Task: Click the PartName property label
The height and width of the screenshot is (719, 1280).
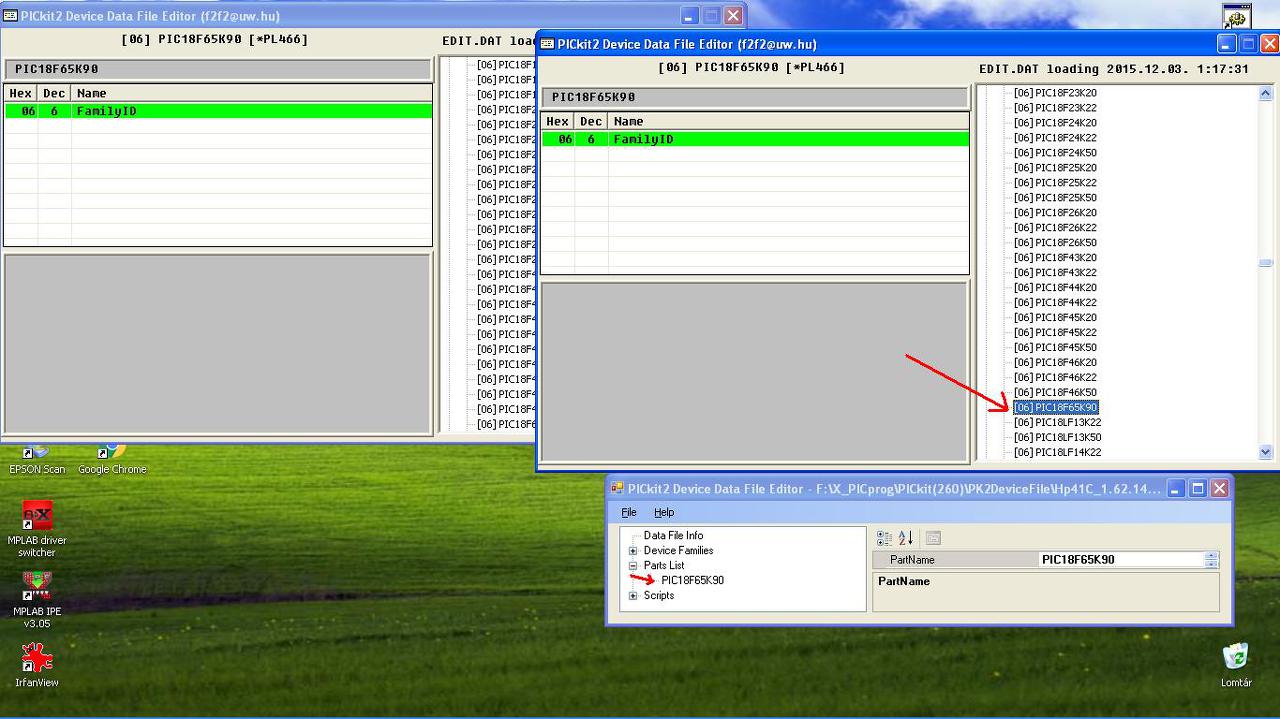Action: (x=912, y=560)
